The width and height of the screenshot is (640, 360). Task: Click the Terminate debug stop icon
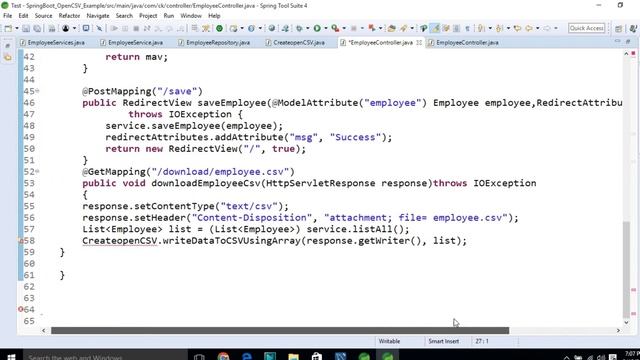[136, 28]
